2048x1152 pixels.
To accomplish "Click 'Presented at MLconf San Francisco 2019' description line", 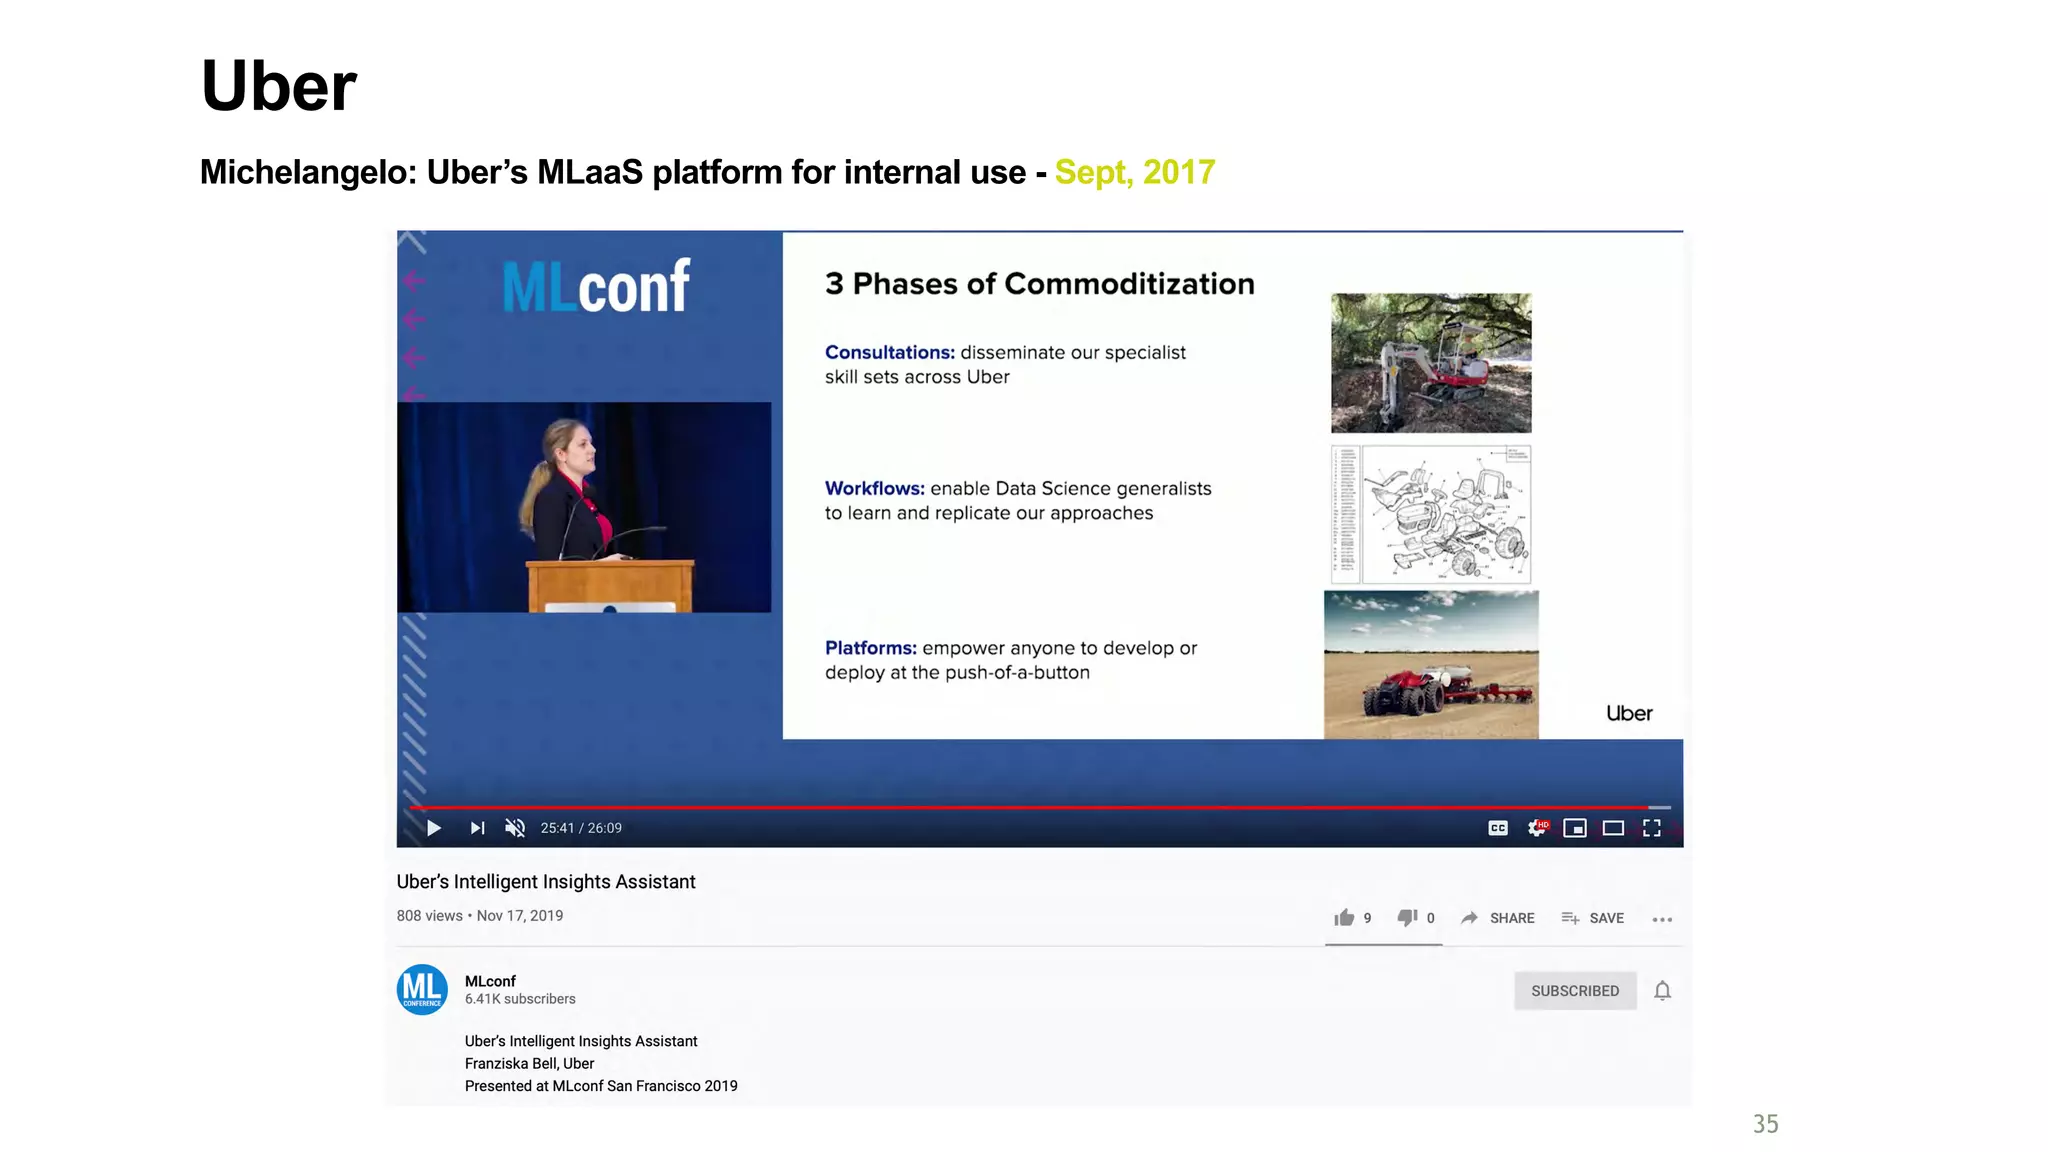I will coord(601,1086).
